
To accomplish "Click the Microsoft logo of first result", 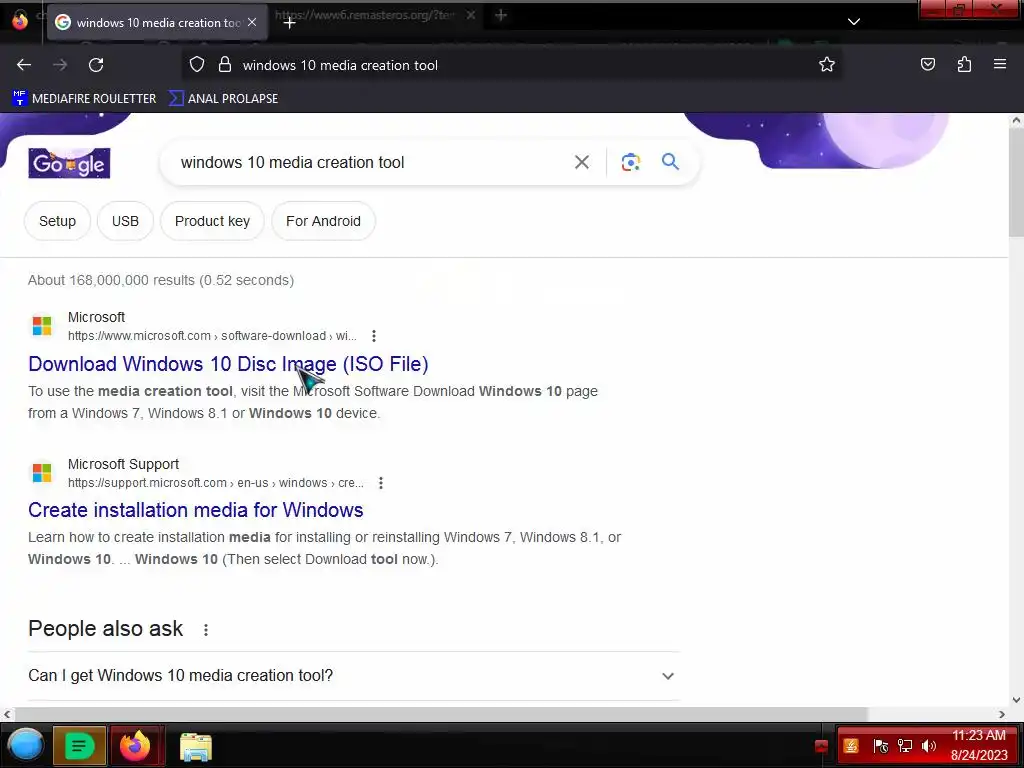I will pyautogui.click(x=42, y=325).
